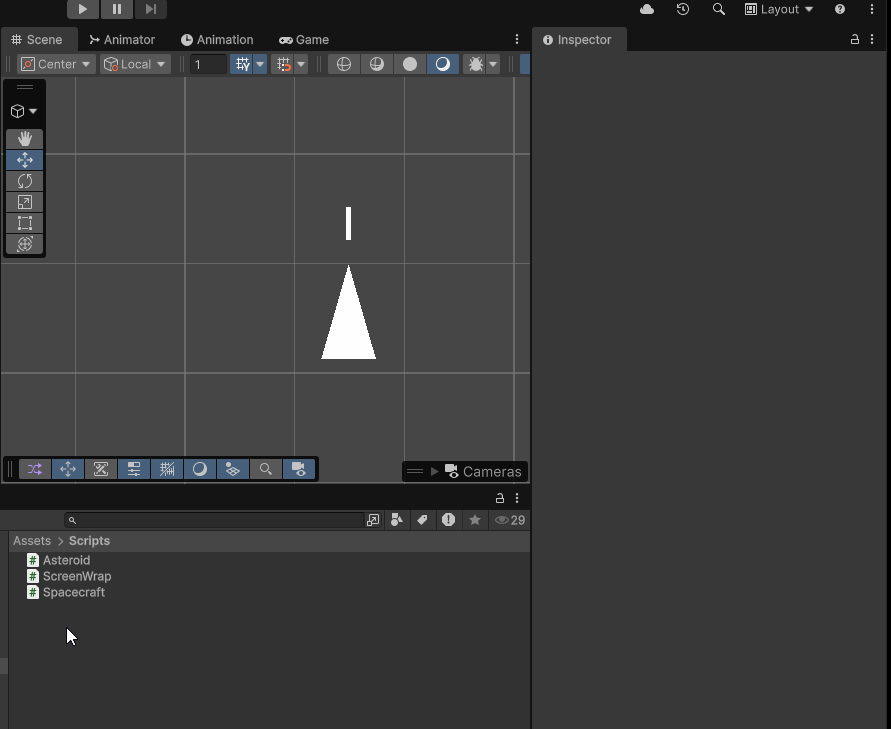Open grid snapping settings dropdown arrow
The width and height of the screenshot is (891, 729).
pos(301,64)
